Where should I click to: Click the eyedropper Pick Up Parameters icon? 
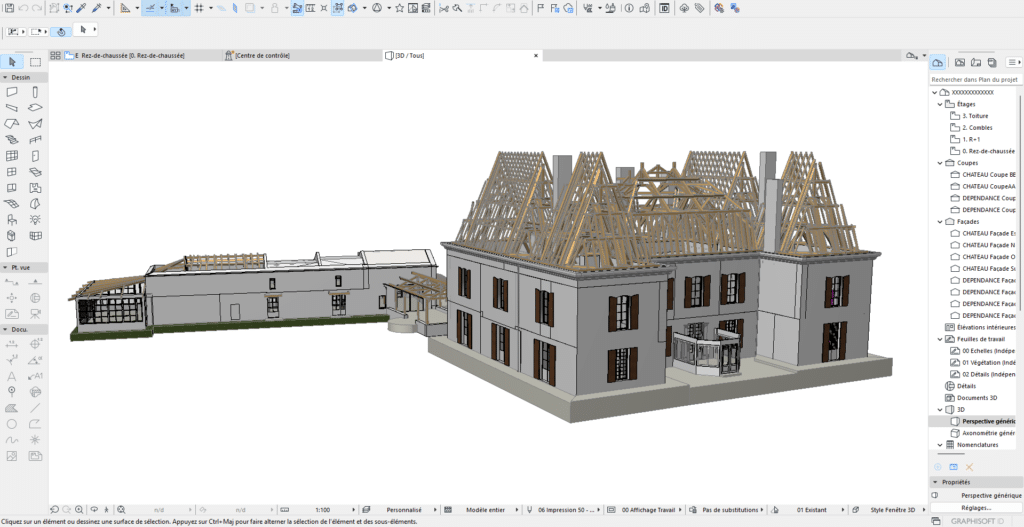pos(81,8)
